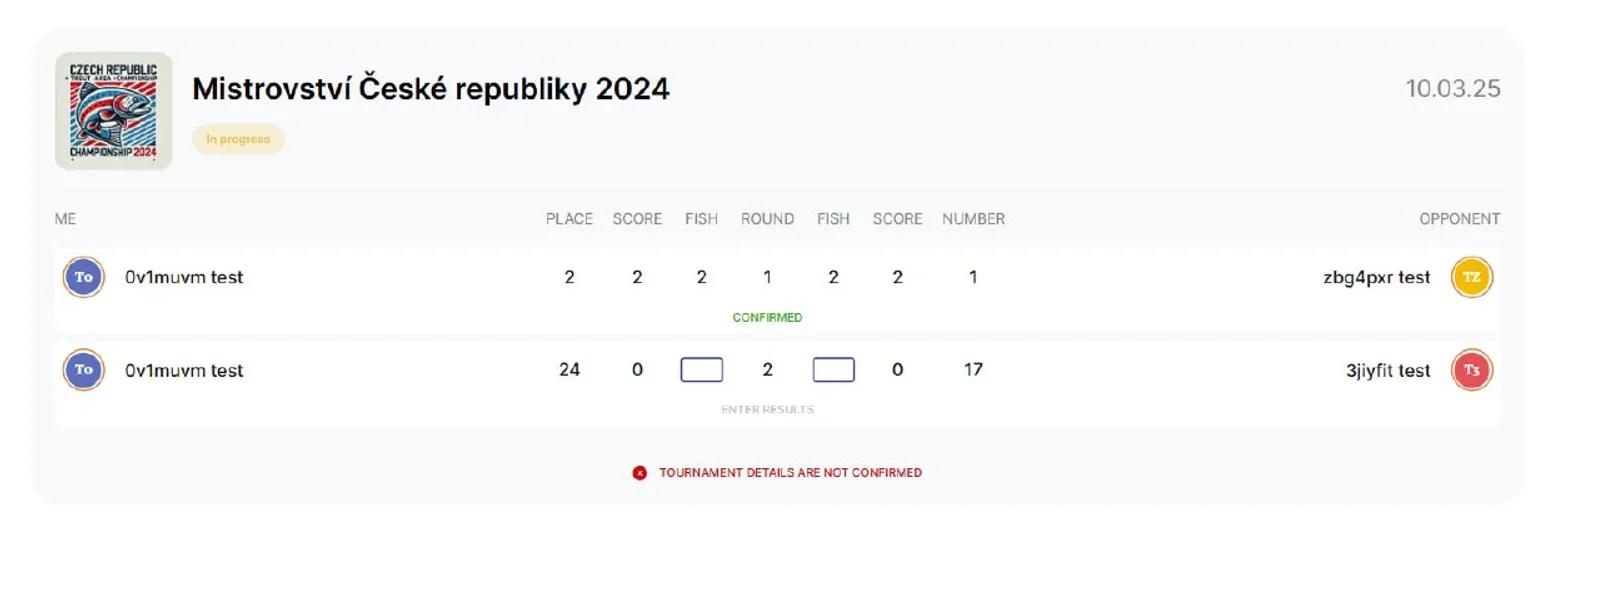Open tournament title Mistrovství České republiky 2024

point(431,89)
